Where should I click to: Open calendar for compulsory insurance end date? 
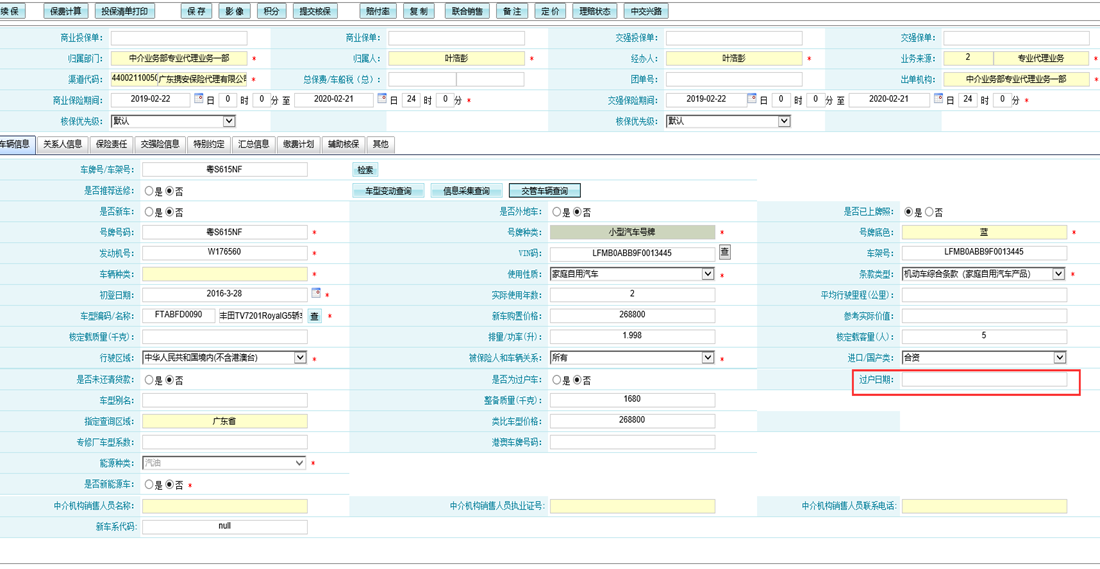938,99
